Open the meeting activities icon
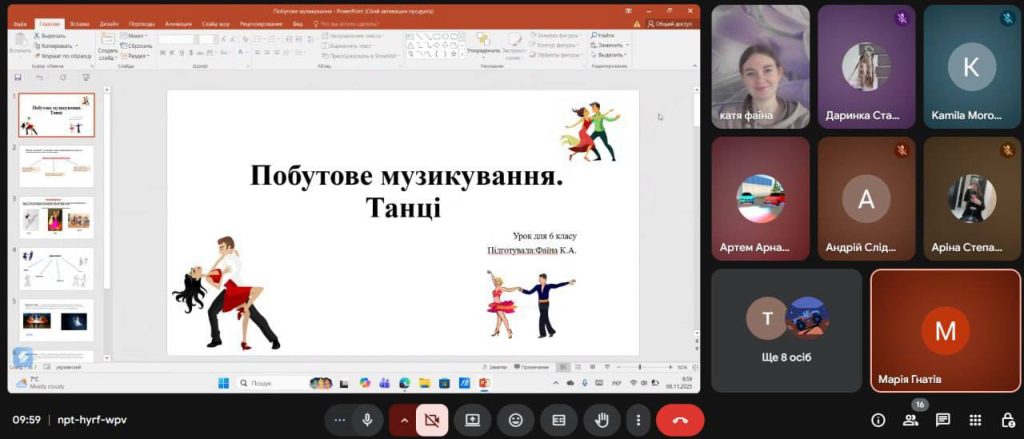This screenshot has width=1024, height=439. 974,420
